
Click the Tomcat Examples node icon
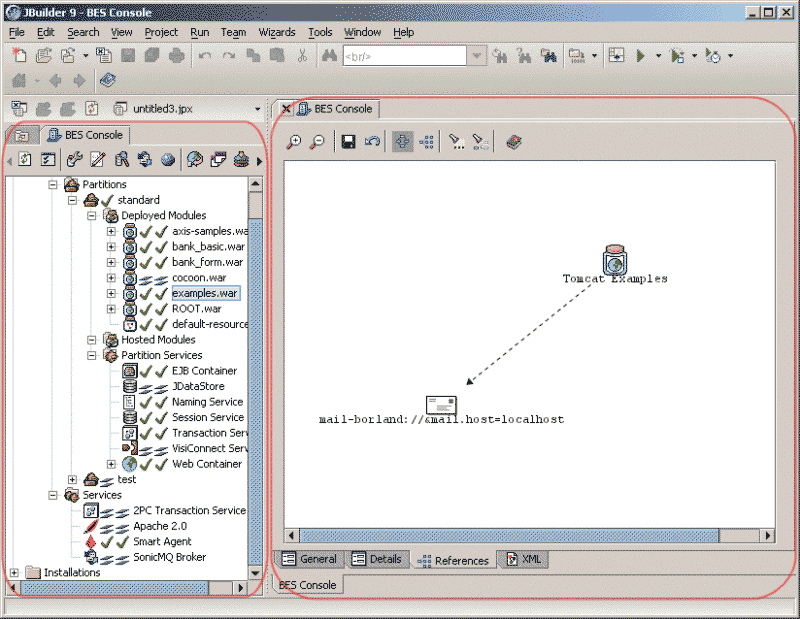(614, 258)
